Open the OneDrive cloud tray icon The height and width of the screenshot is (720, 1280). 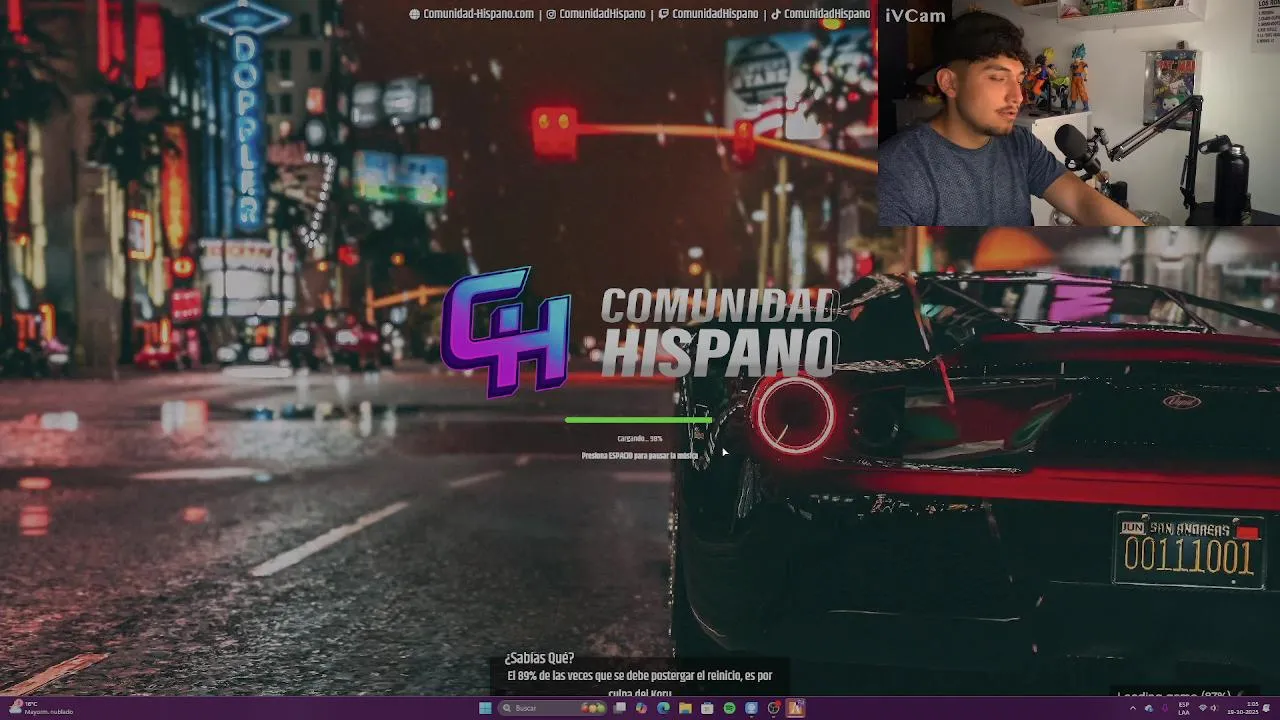1149,708
